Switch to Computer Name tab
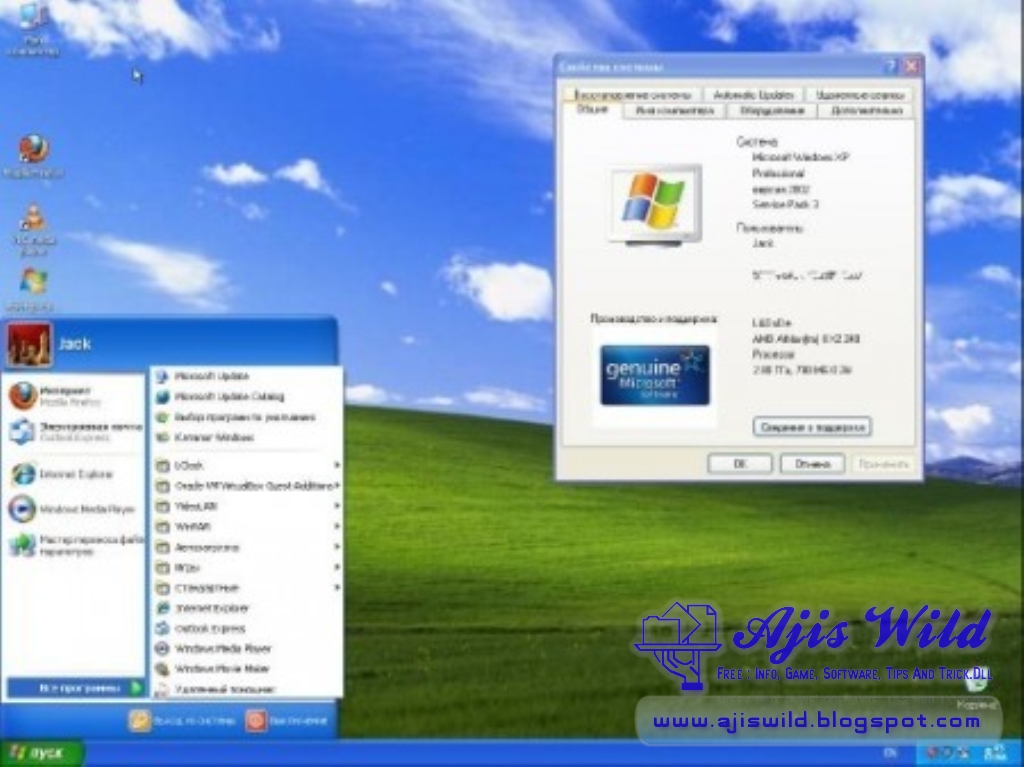Image resolution: width=1024 pixels, height=767 pixels. [x=675, y=110]
